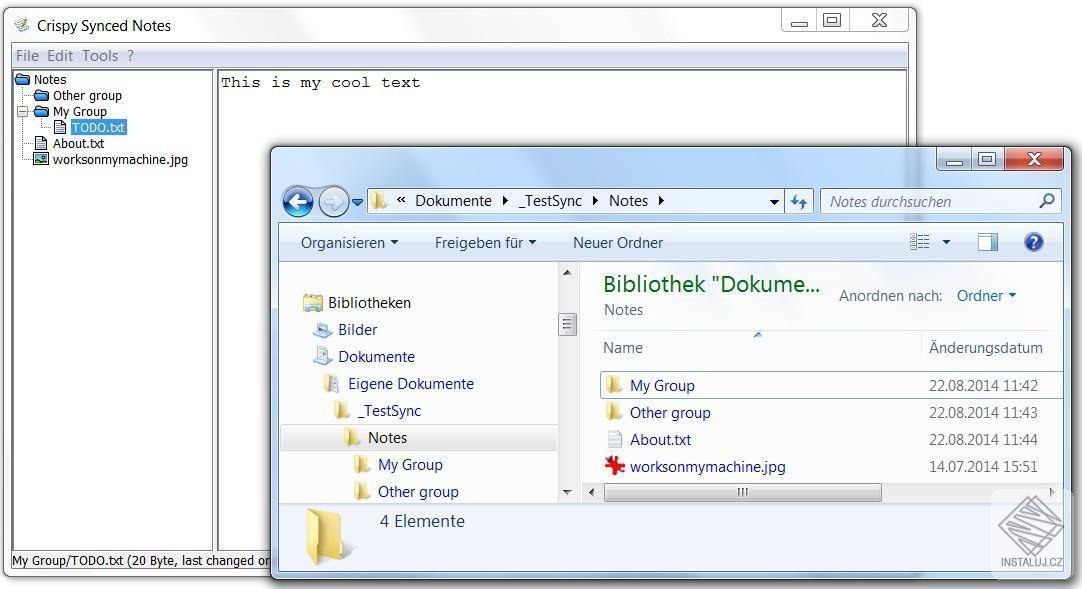
Task: Select About.txt in the notes tree
Action: tap(78, 143)
